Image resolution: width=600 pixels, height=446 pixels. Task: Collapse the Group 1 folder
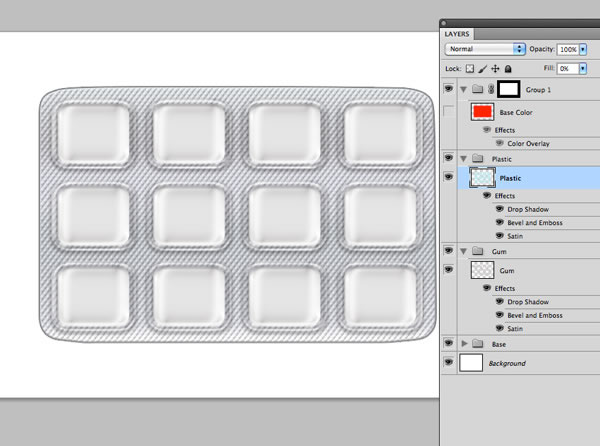click(x=463, y=90)
